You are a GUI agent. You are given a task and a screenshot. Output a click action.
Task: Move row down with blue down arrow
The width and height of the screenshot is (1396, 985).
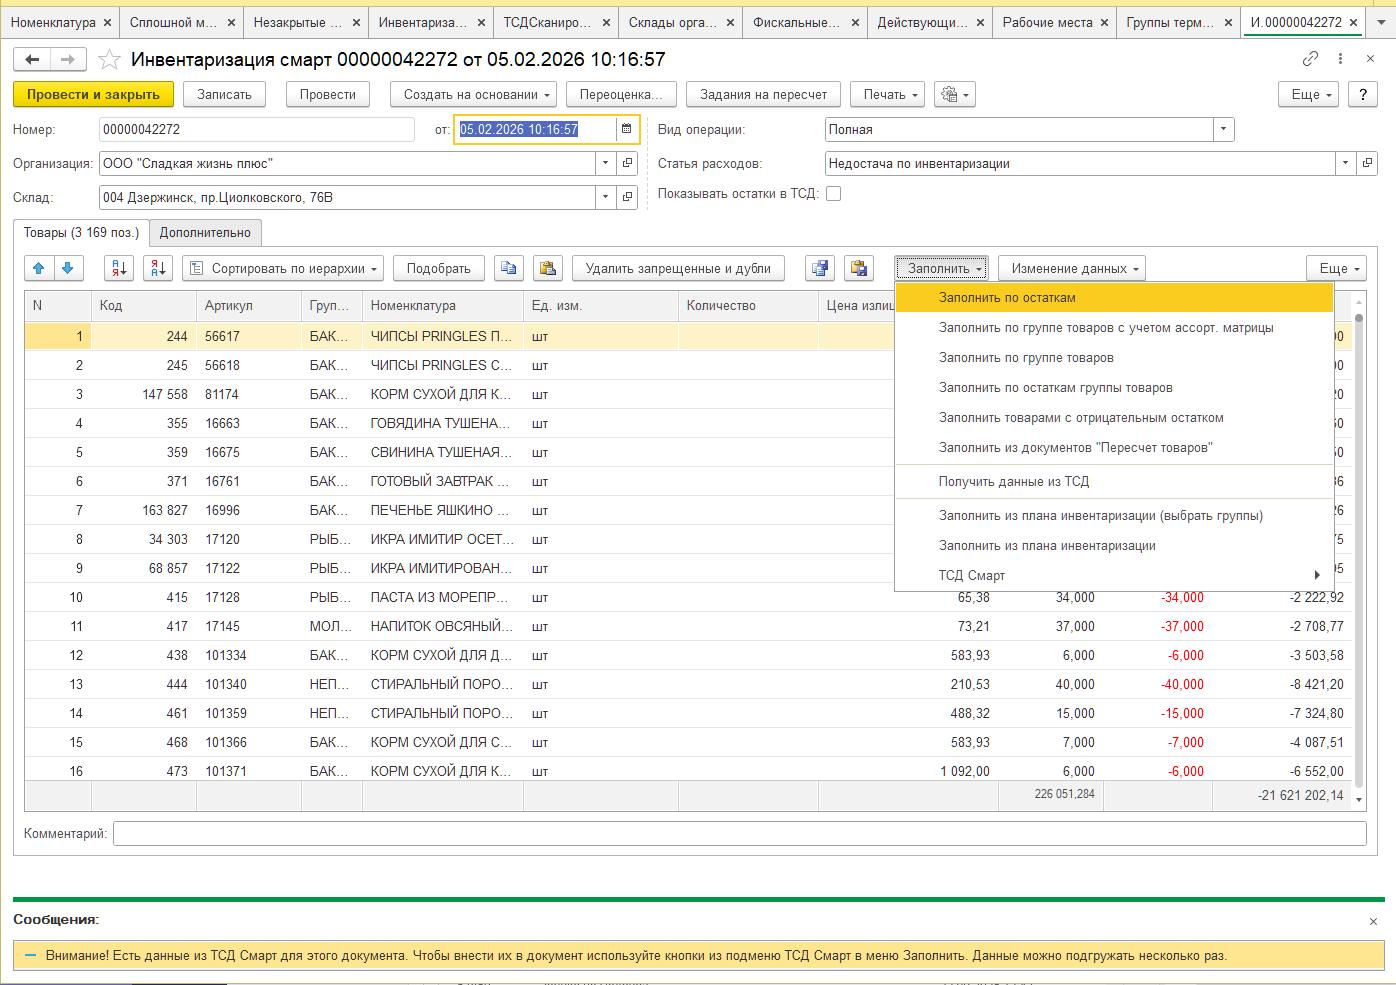point(68,268)
